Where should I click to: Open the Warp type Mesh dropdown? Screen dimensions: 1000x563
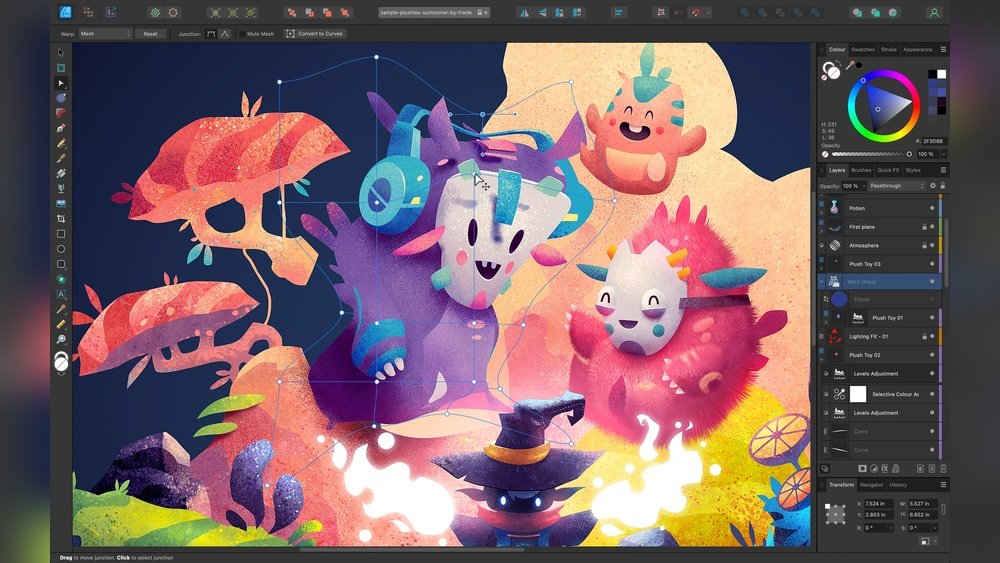click(105, 34)
